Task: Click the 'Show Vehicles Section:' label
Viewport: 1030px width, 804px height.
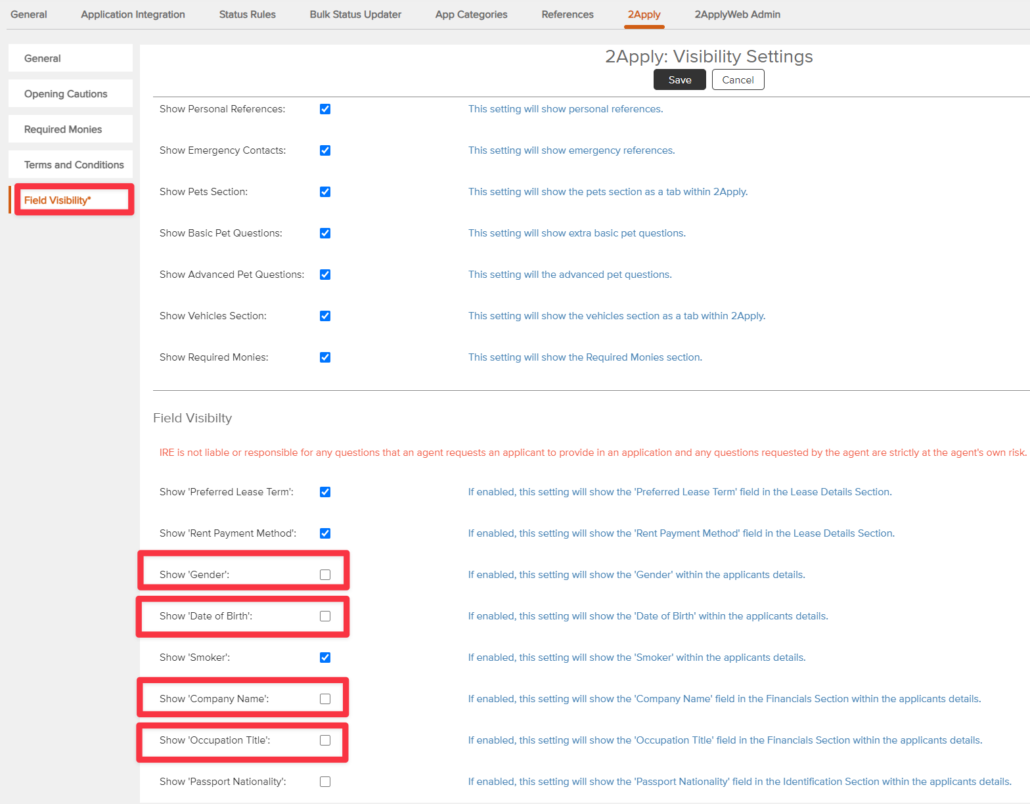Action: pyautogui.click(x=213, y=316)
